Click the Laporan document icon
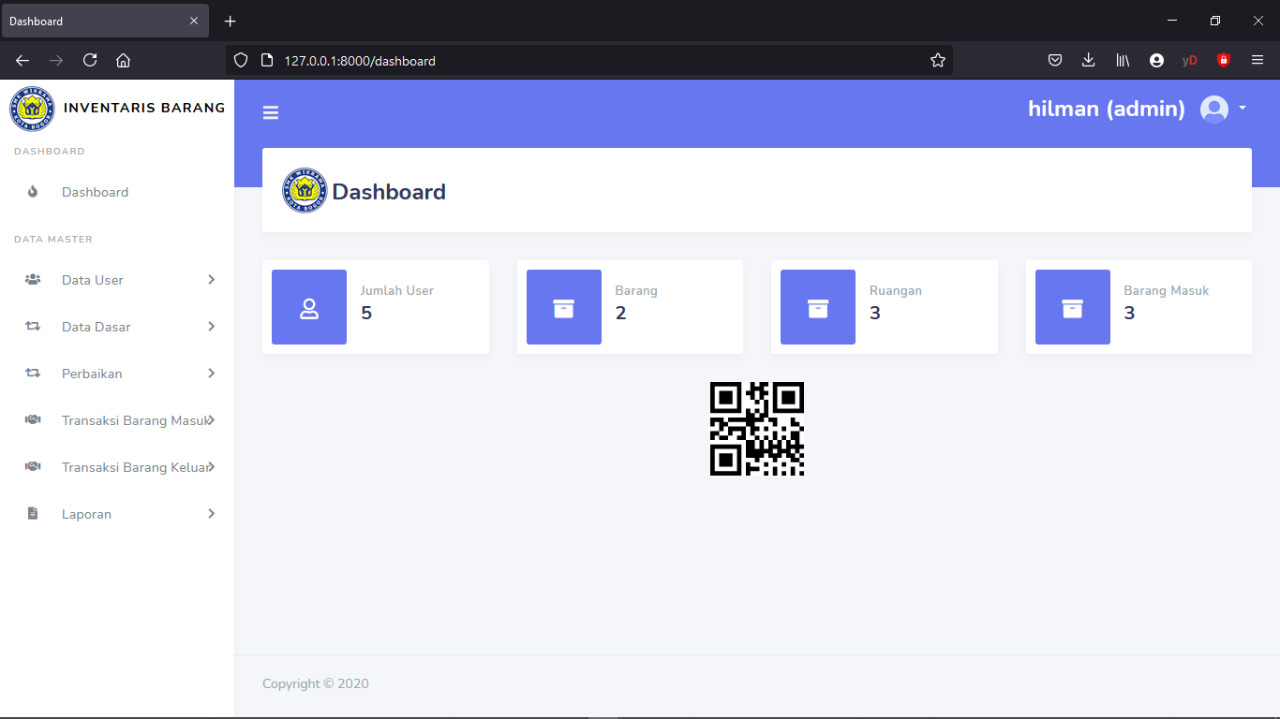Viewport: 1280px width, 719px height. click(x=33, y=514)
